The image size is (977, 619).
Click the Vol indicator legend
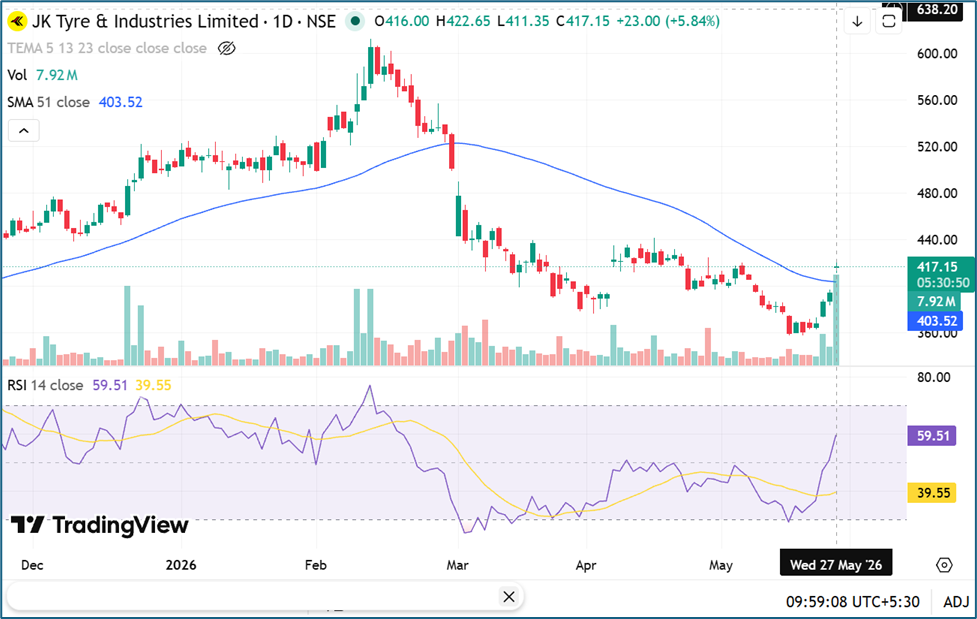17,75
